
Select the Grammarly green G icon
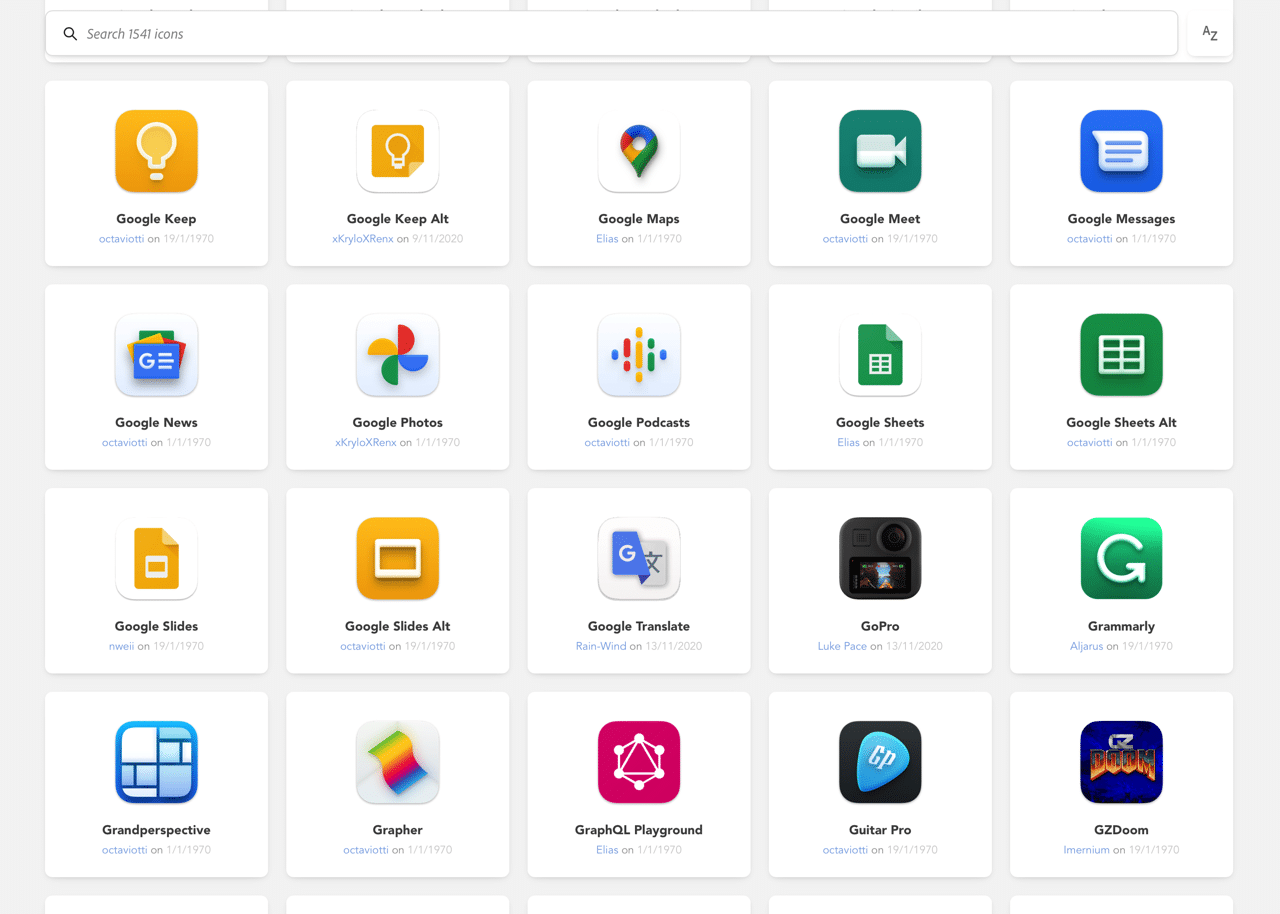(1121, 559)
